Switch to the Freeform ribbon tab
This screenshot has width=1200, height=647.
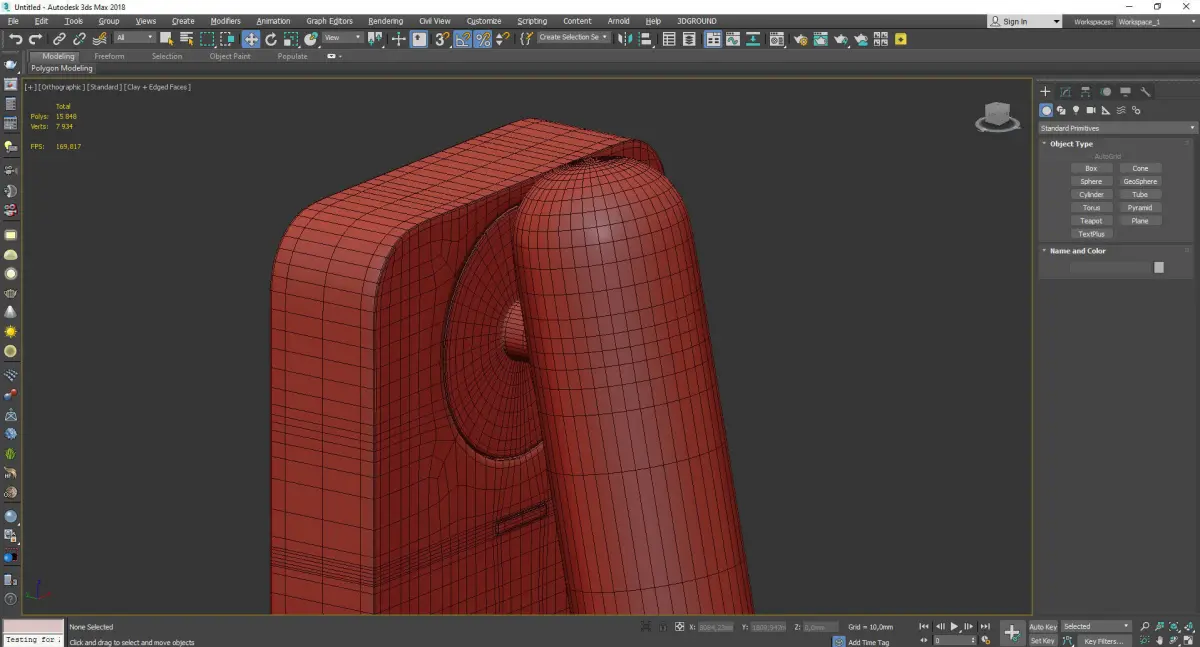pos(109,56)
